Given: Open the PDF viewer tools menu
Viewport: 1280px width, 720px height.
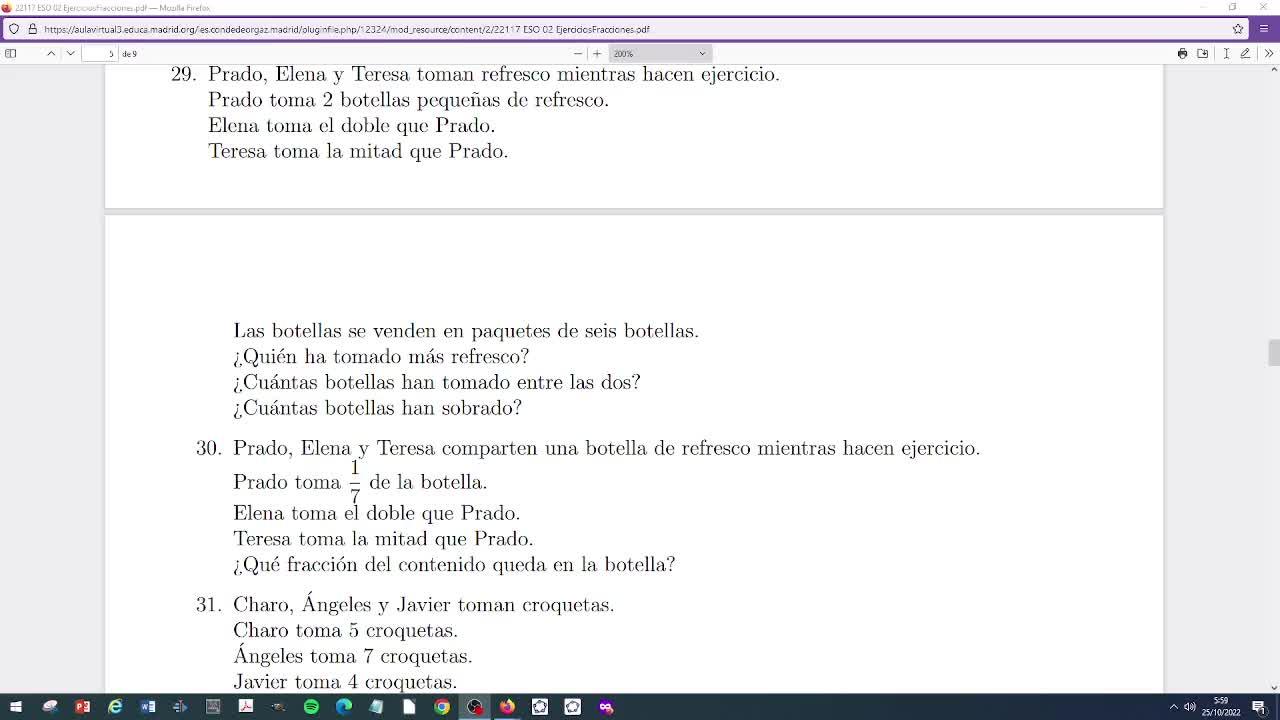Looking at the screenshot, I should pyautogui.click(x=1269, y=53).
